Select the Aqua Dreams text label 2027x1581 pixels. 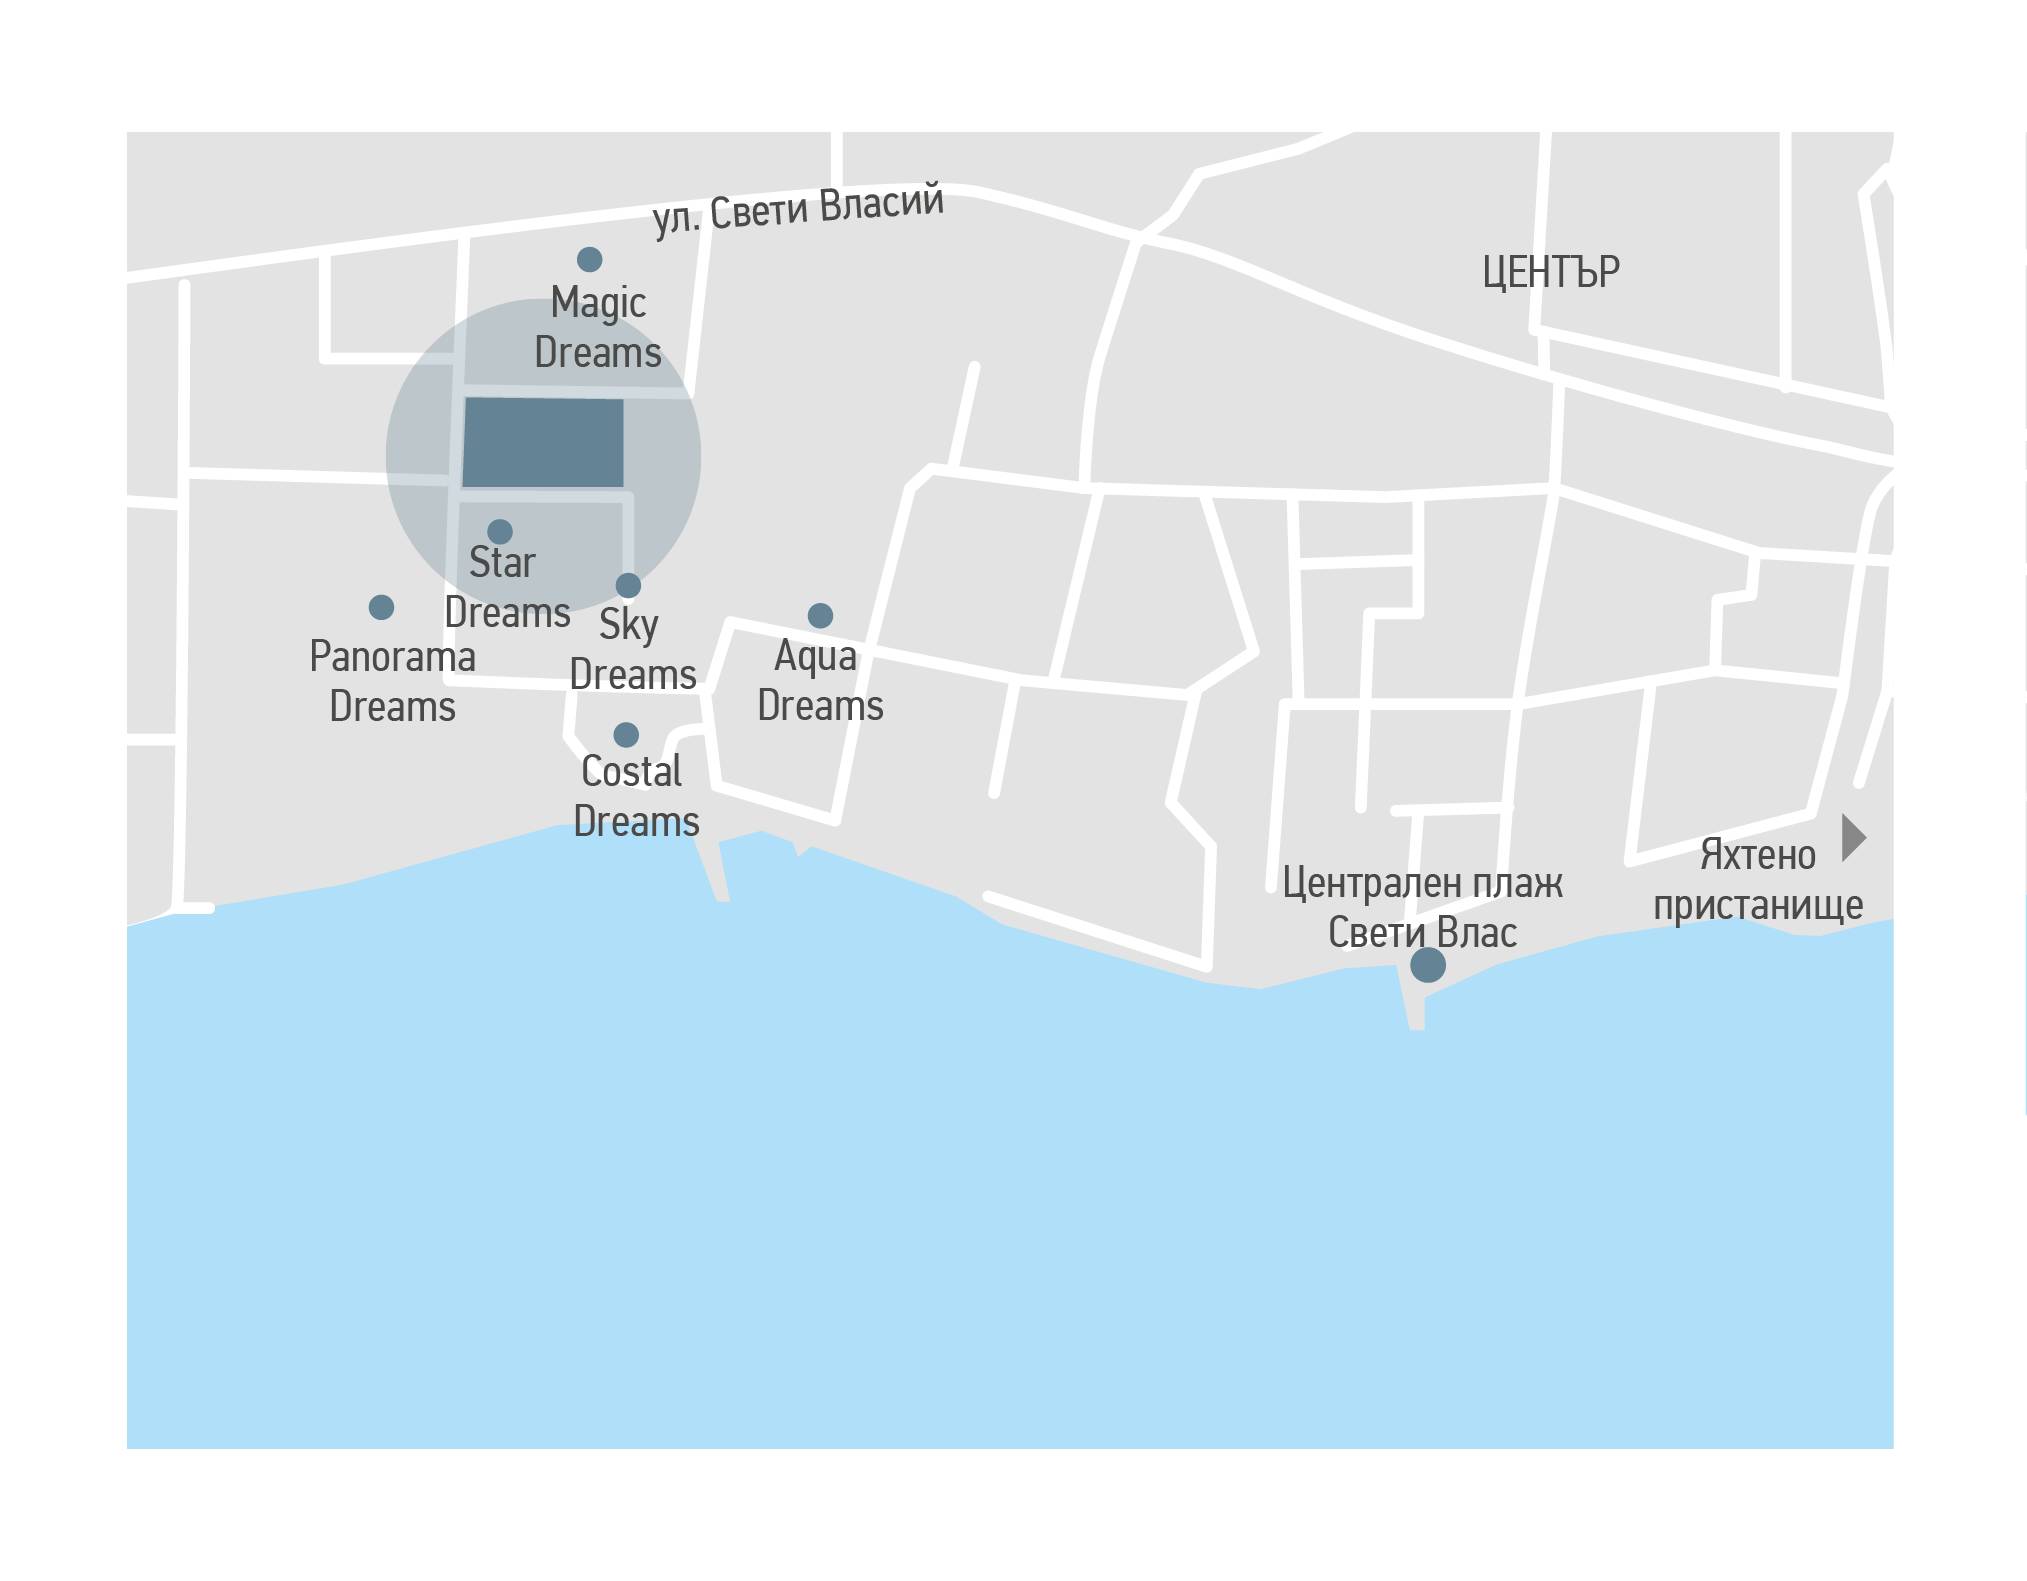(x=820, y=681)
